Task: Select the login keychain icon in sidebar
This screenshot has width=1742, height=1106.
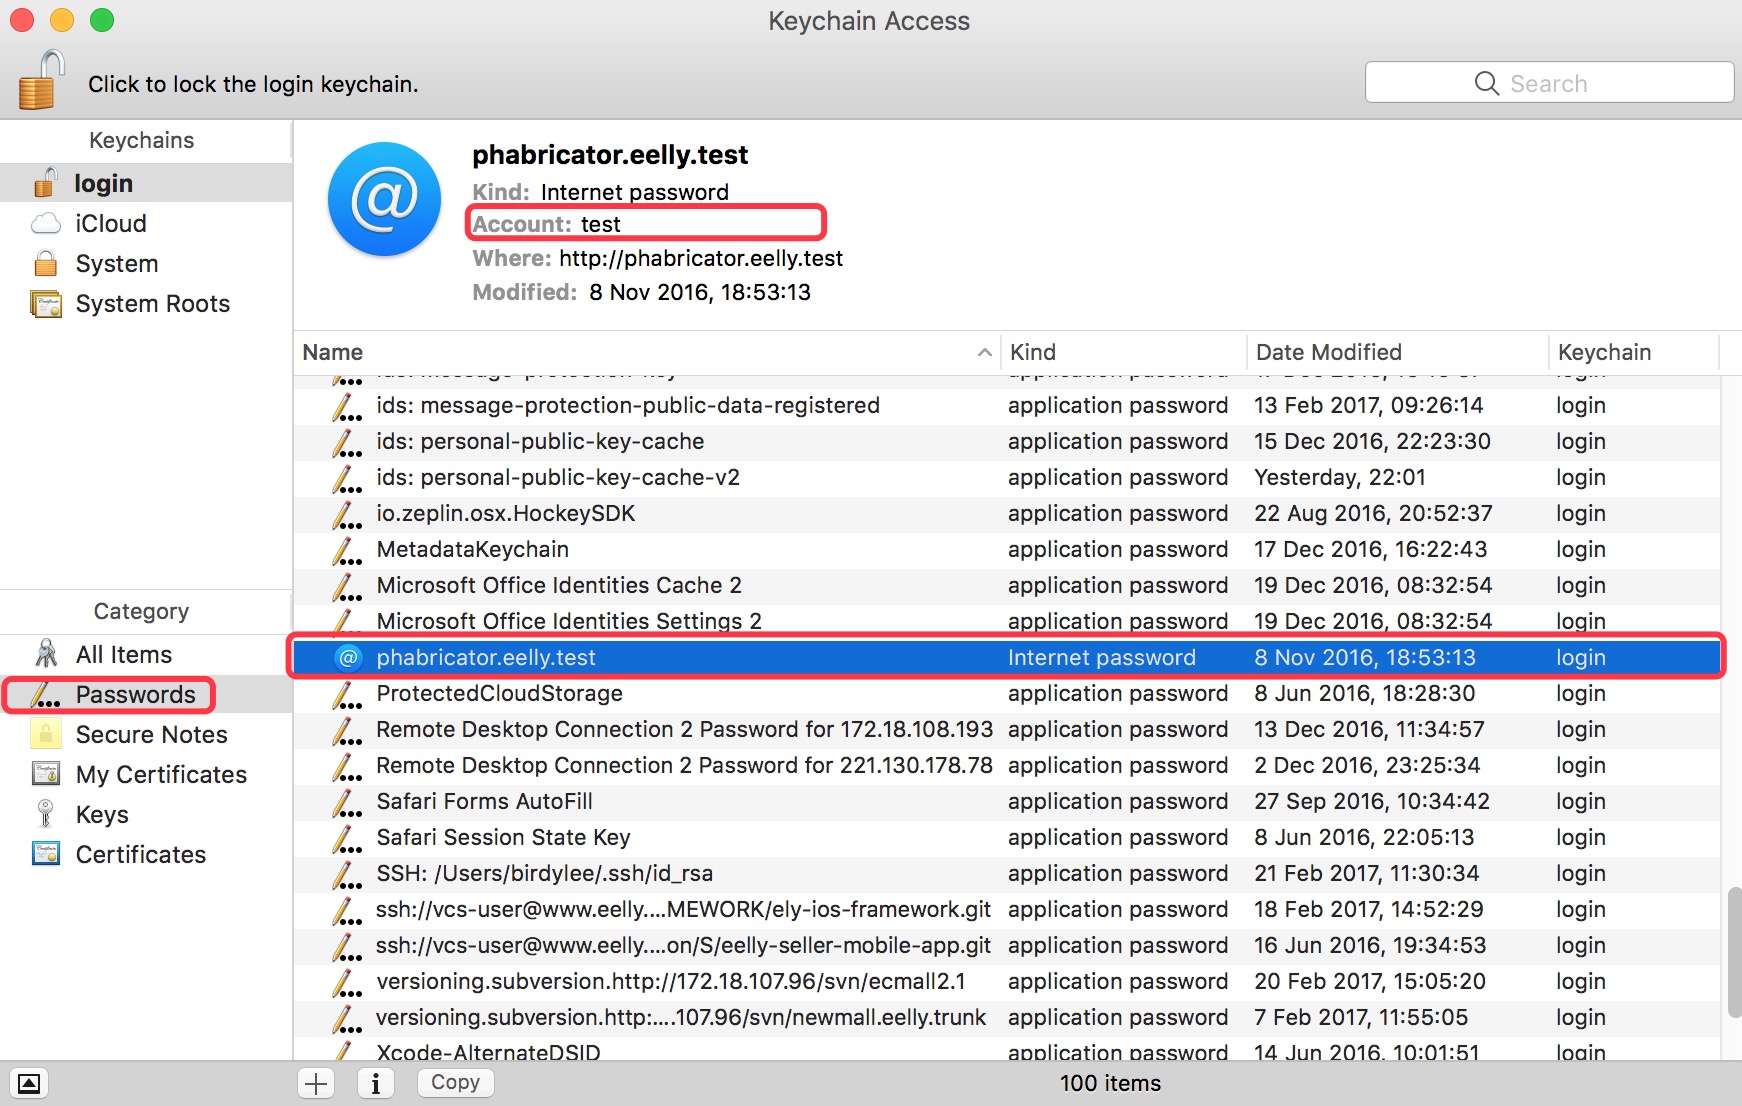Action: click(x=46, y=183)
